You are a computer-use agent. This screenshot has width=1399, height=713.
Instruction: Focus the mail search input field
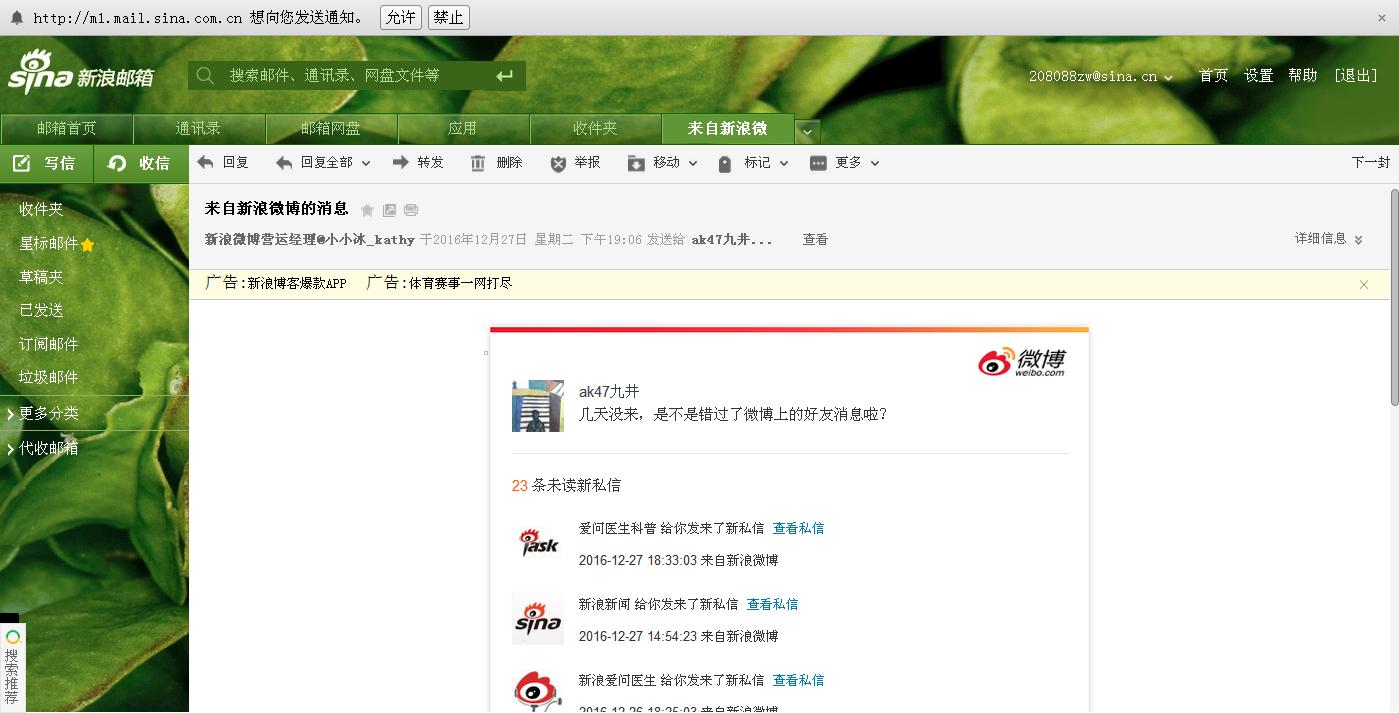click(355, 75)
